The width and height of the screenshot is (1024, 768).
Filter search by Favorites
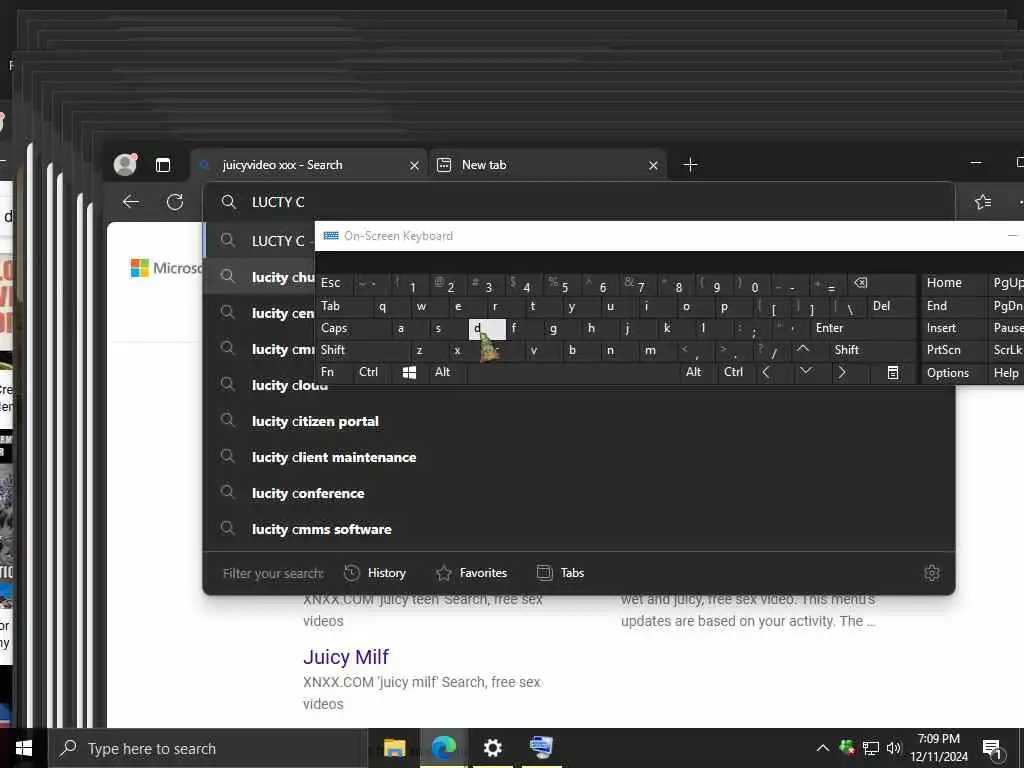click(x=472, y=573)
